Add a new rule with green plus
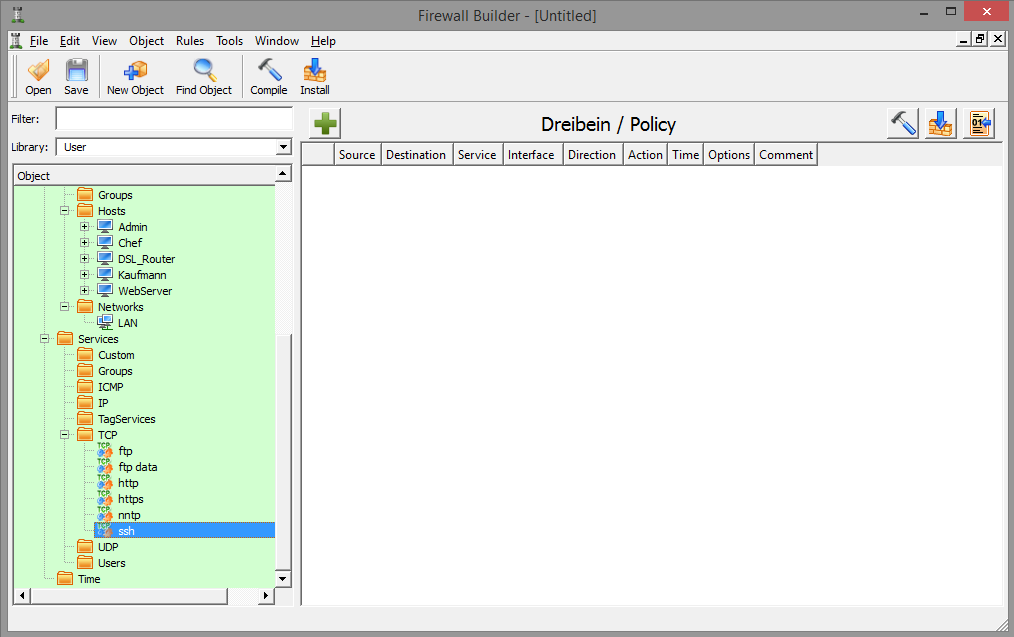The width and height of the screenshot is (1014, 637). (x=326, y=124)
